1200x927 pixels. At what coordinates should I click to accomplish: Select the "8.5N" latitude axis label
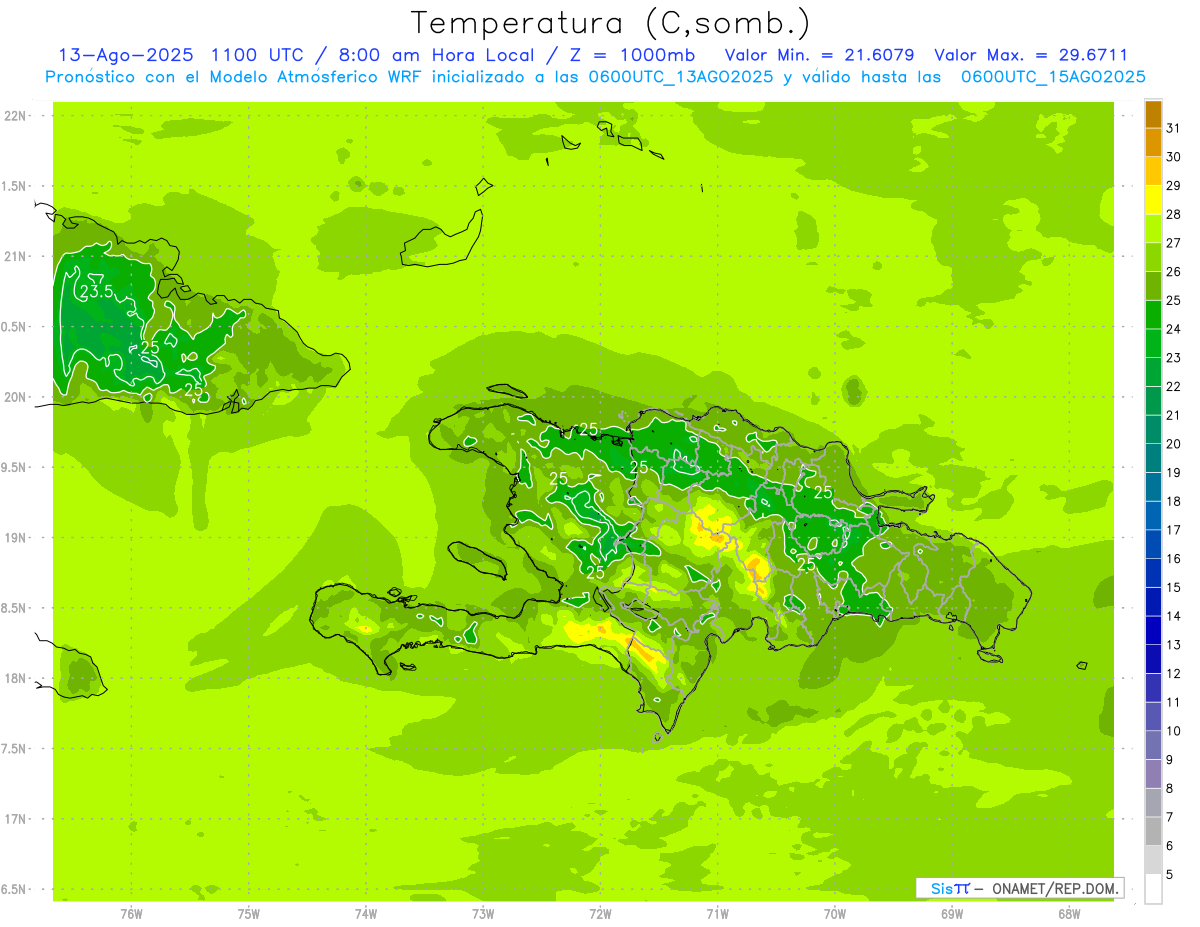click(x=15, y=608)
